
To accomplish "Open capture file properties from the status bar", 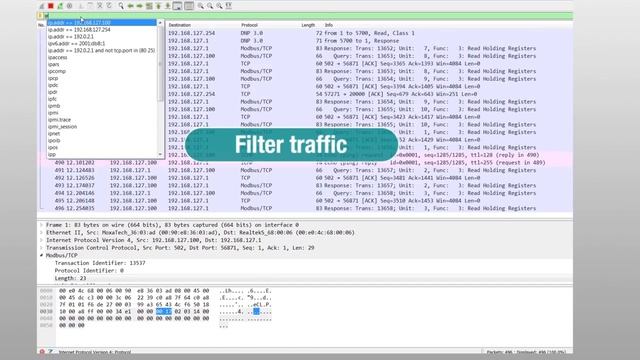I will (51, 351).
